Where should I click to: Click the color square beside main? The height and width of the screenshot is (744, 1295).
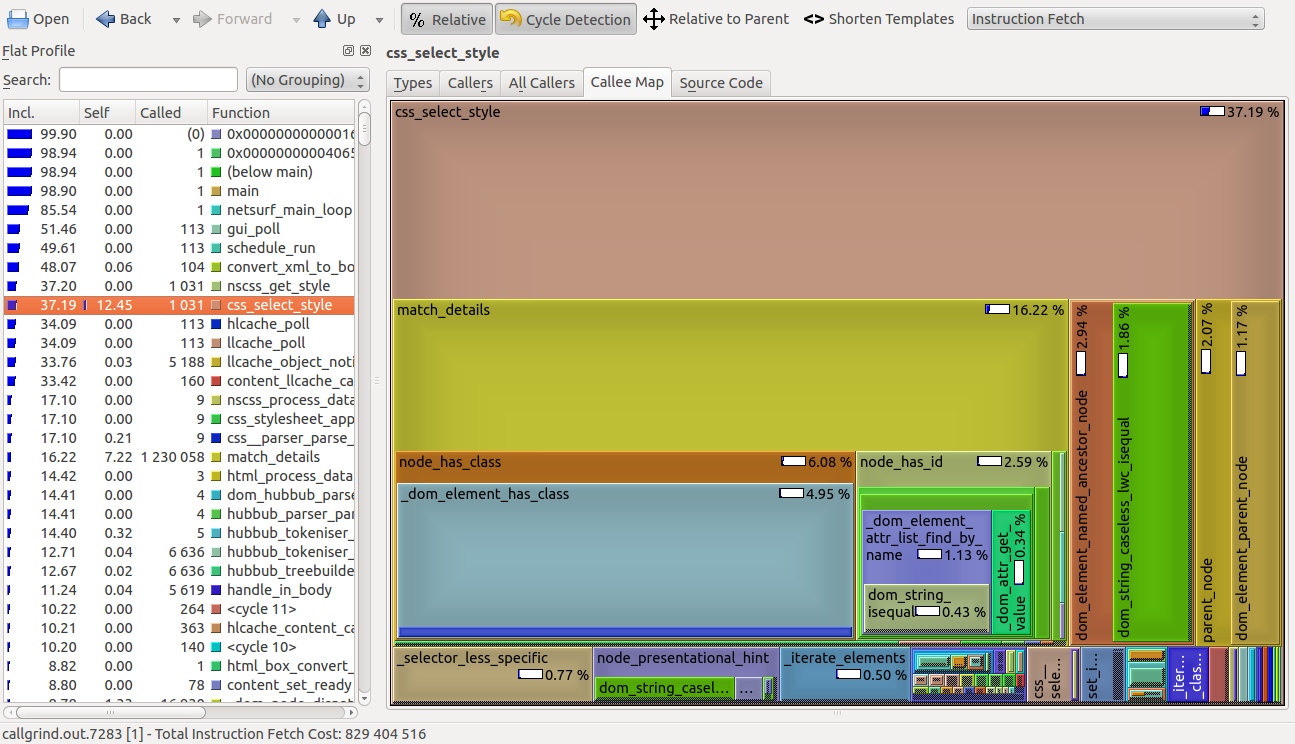216,191
